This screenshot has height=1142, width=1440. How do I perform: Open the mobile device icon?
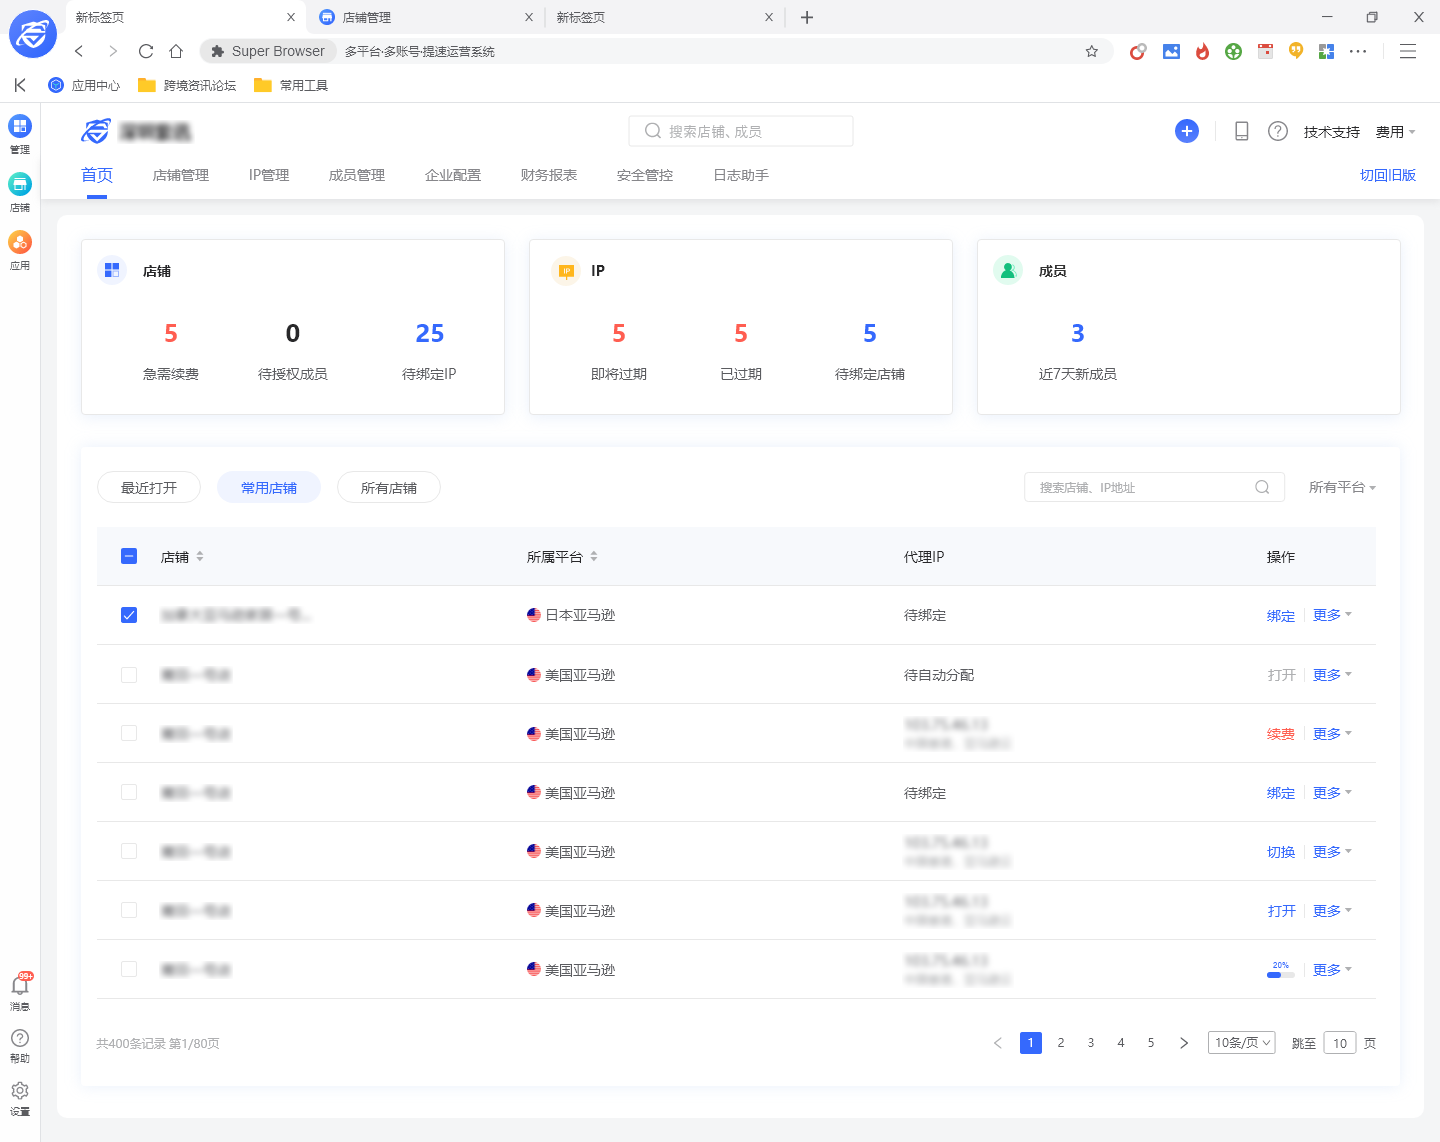click(1241, 131)
